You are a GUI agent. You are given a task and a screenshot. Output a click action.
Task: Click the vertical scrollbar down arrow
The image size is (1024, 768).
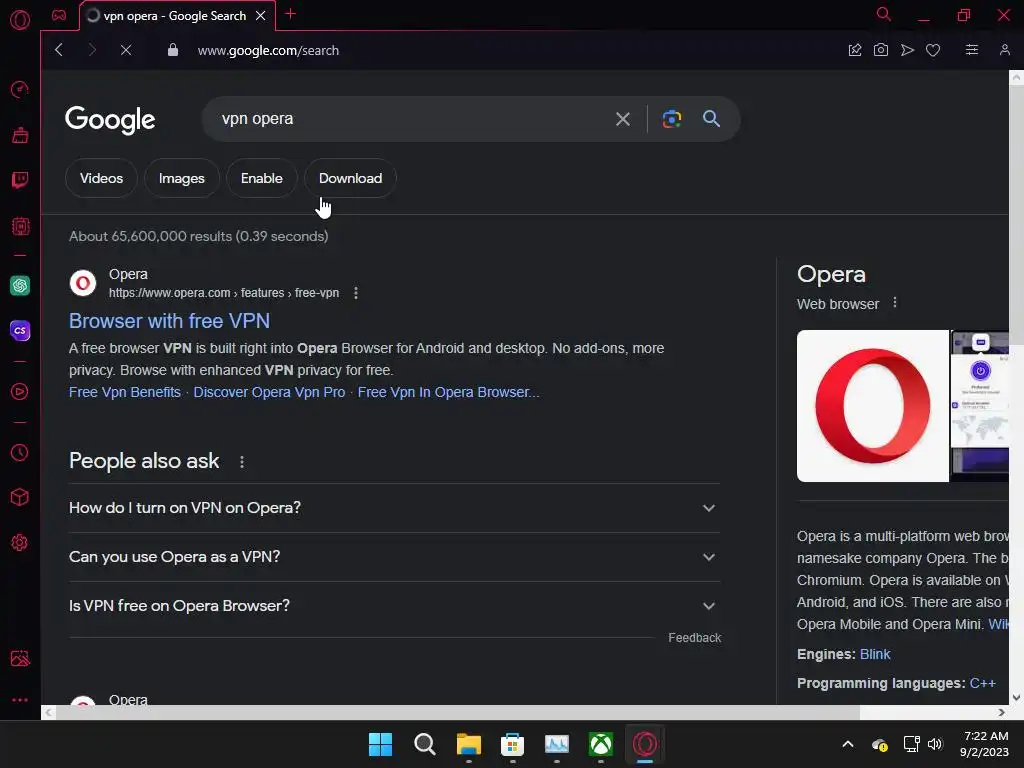pos(1016,697)
